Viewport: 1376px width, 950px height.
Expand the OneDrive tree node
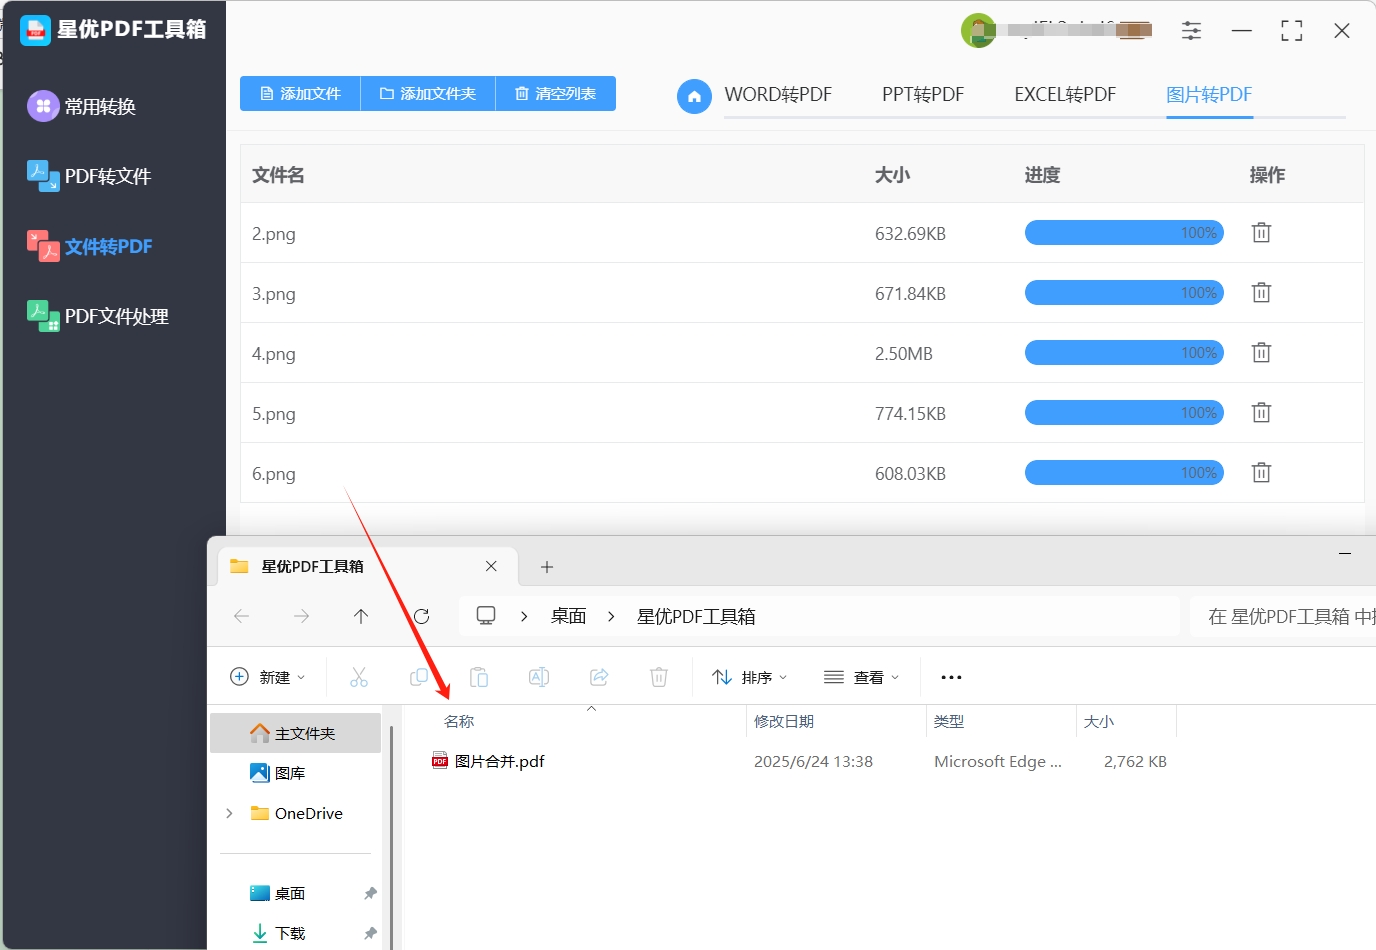[x=229, y=813]
